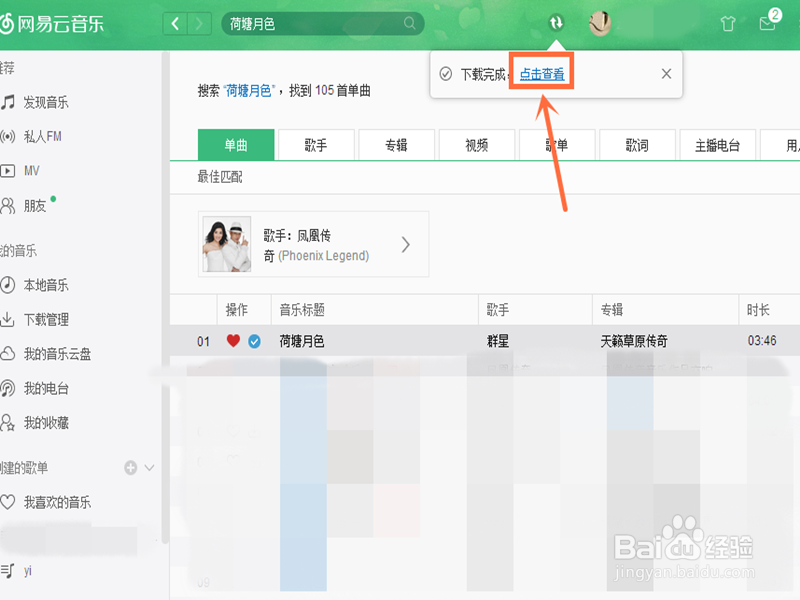Open 我的音乐云盘 cloud music drive

56,353
